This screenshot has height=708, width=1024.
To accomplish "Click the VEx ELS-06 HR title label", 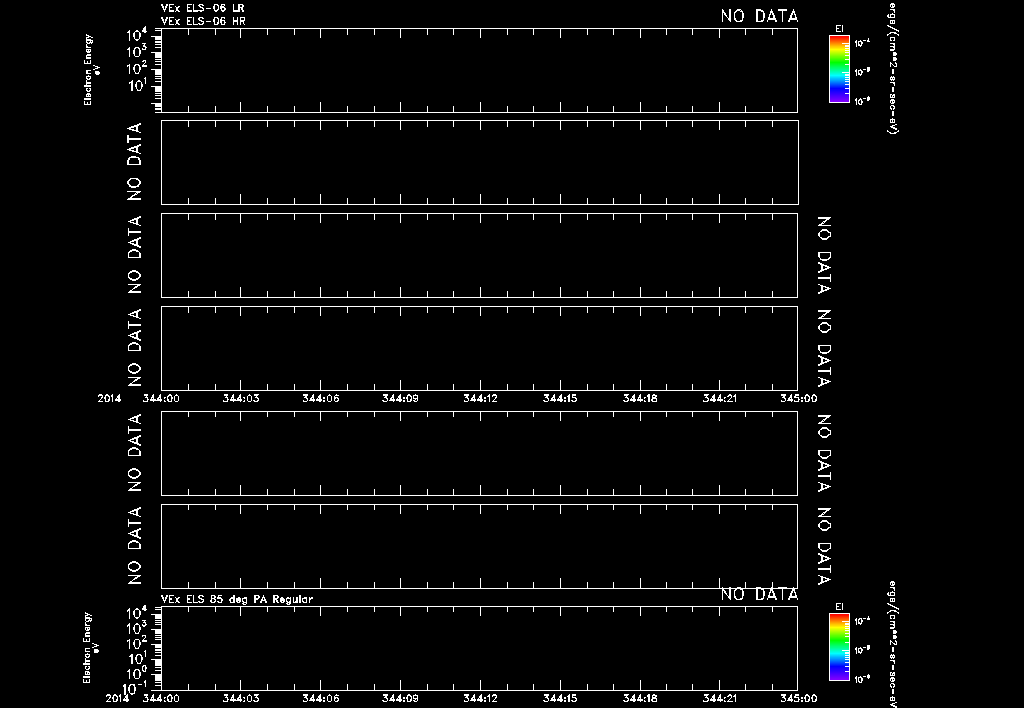I will click(203, 22).
